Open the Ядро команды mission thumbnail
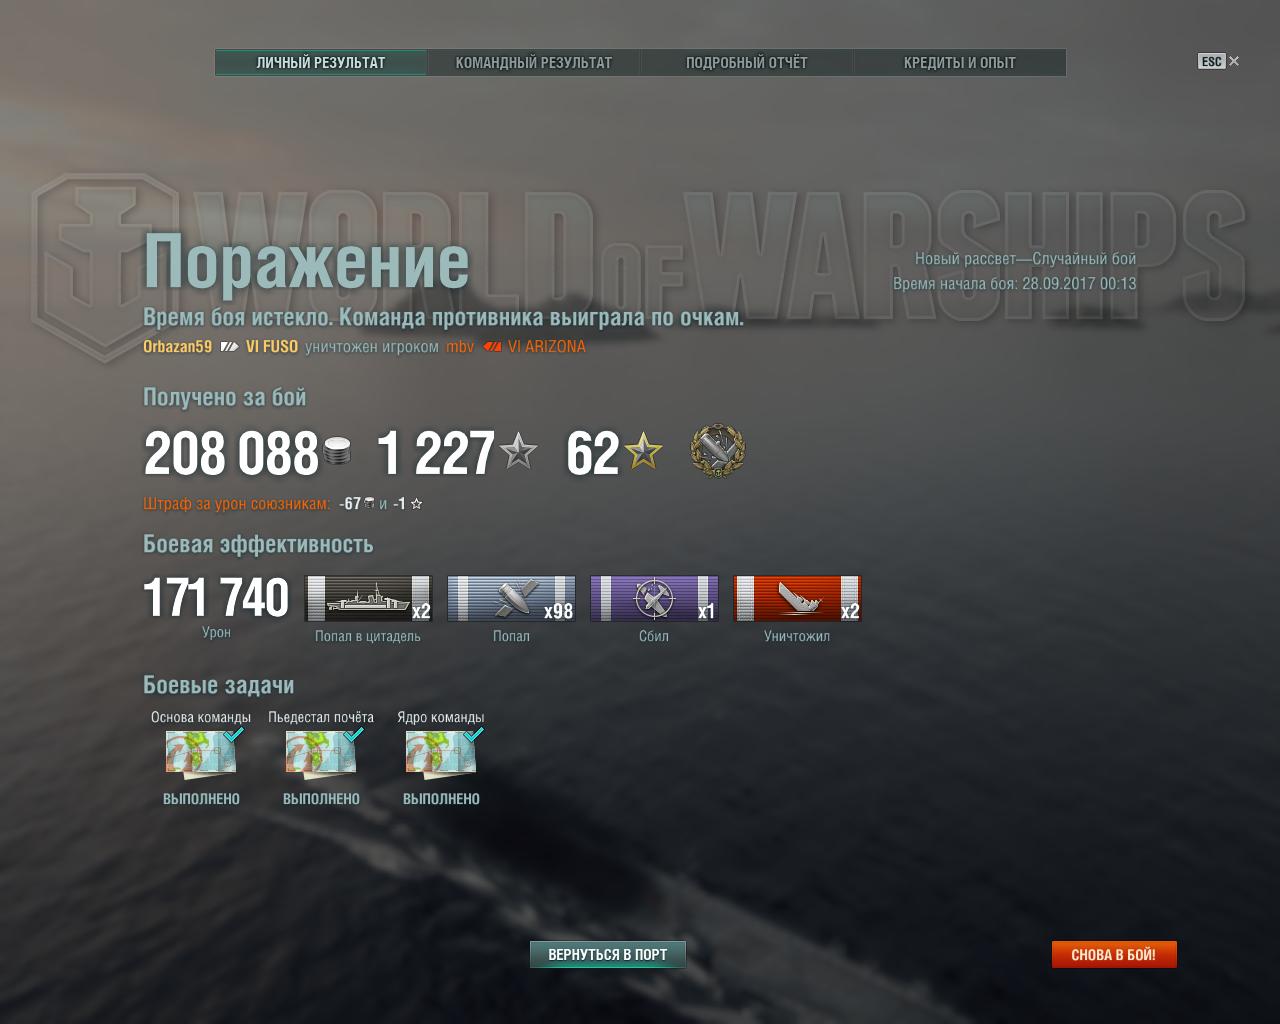Screen dimensions: 1280x1024 click(x=441, y=754)
